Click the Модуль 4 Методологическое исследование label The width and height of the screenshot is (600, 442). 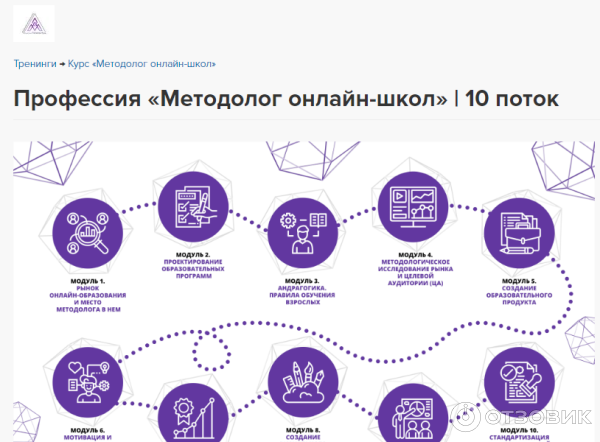tap(412, 270)
